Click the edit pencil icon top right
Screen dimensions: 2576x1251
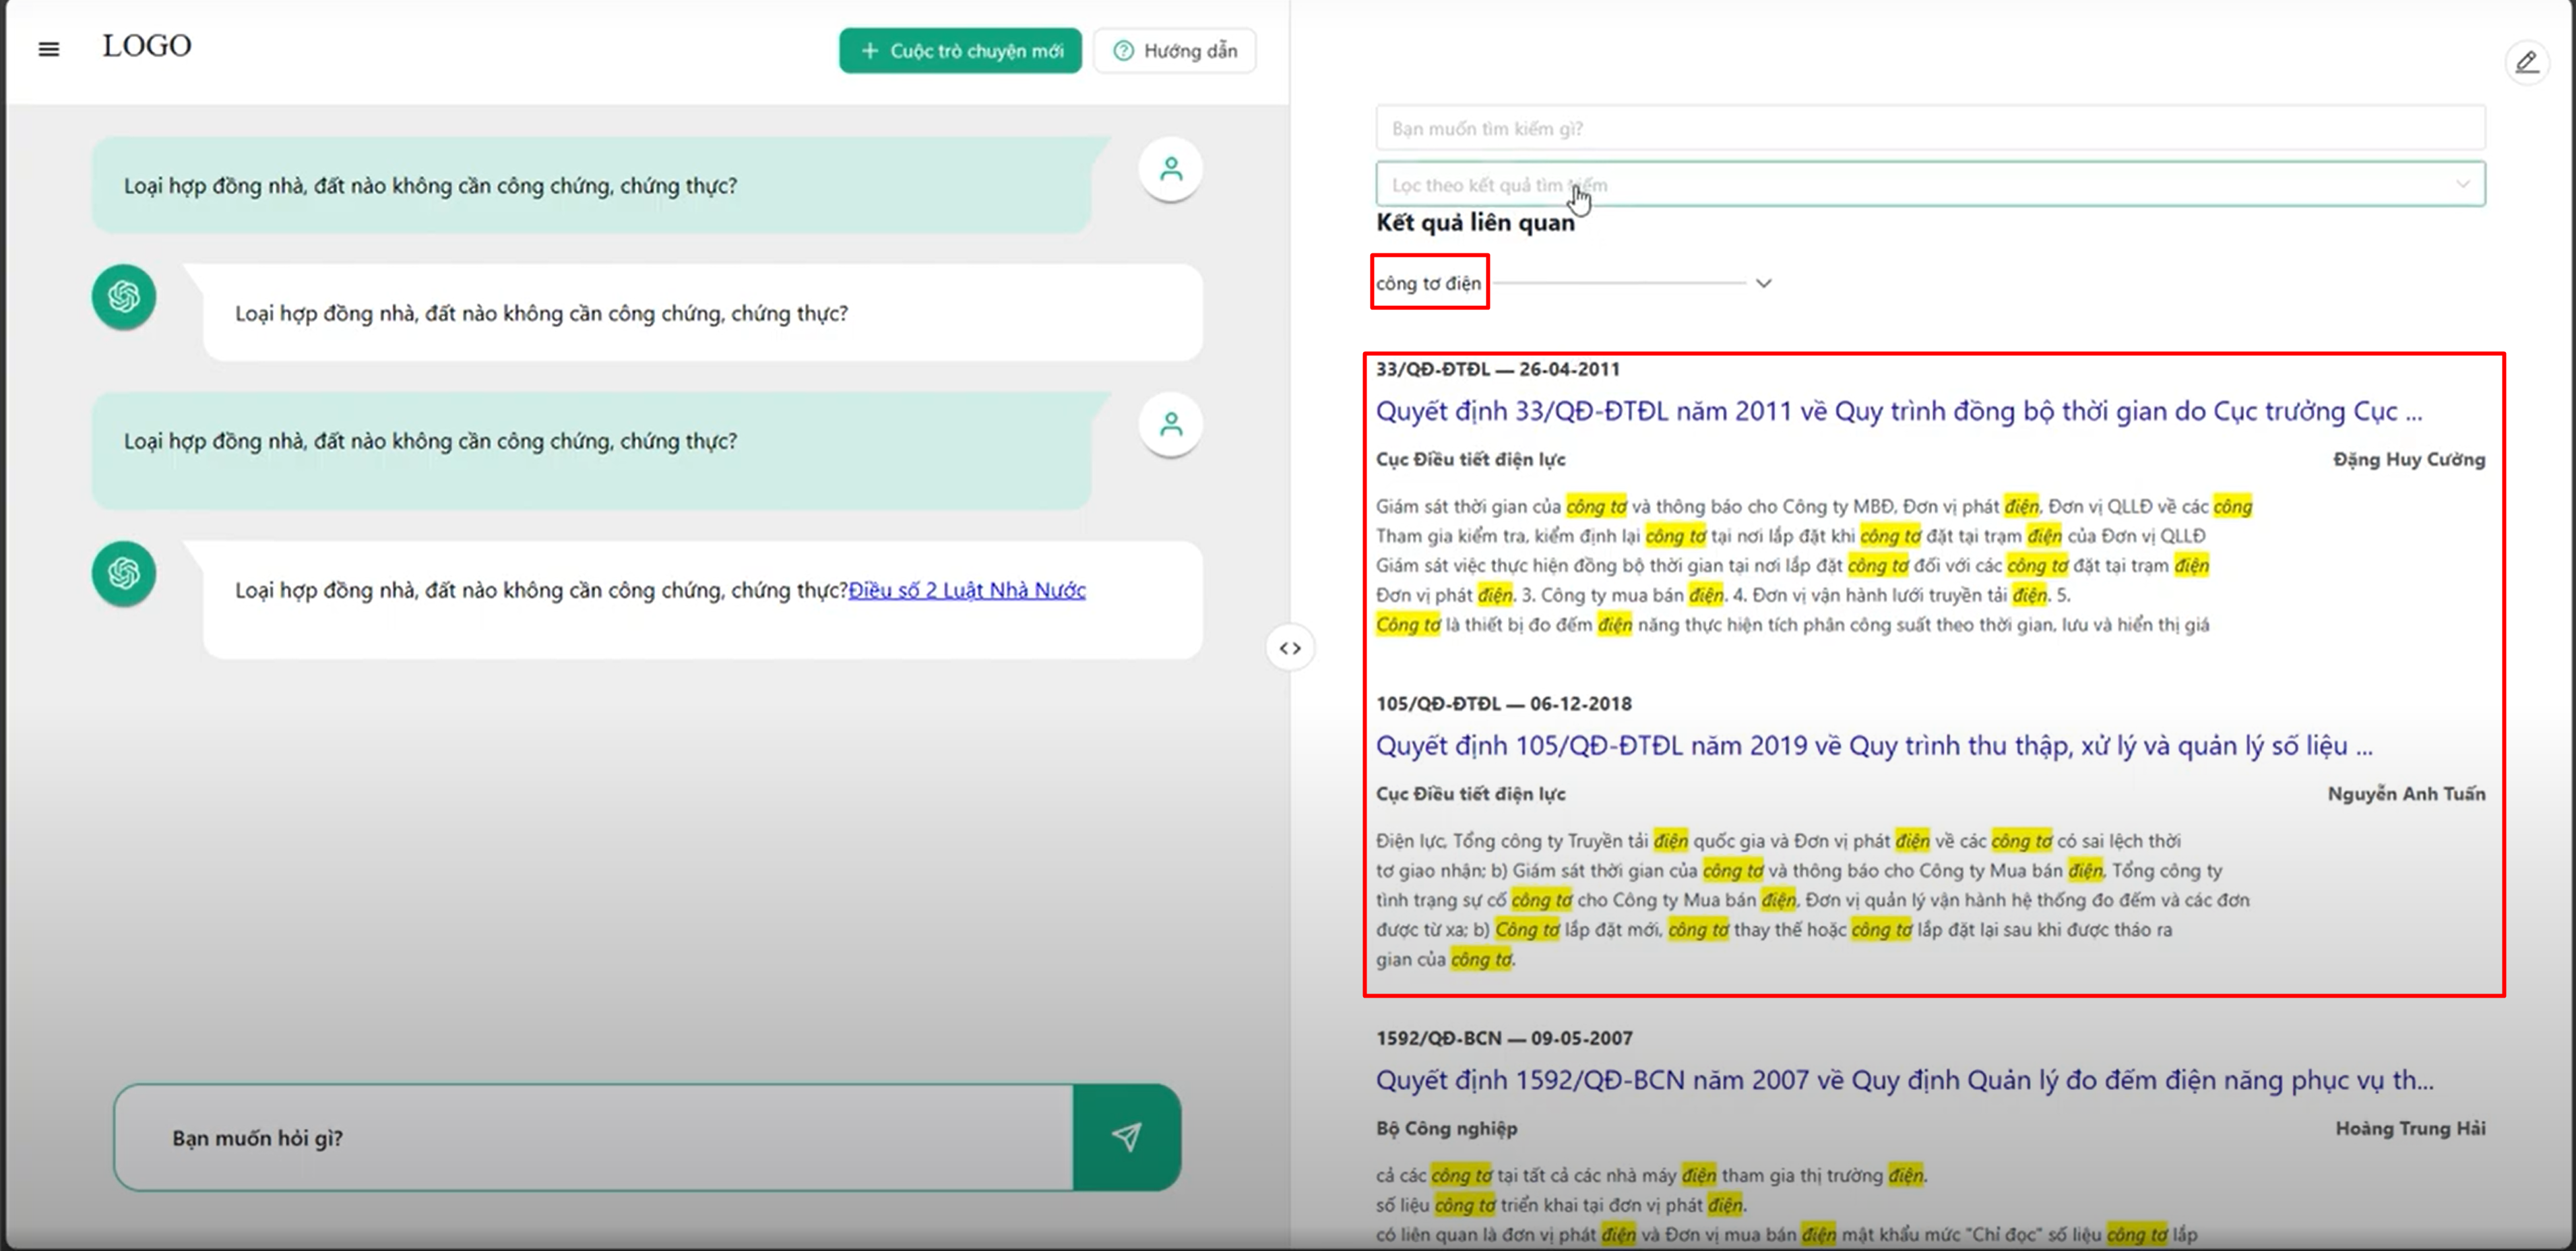coord(2527,63)
